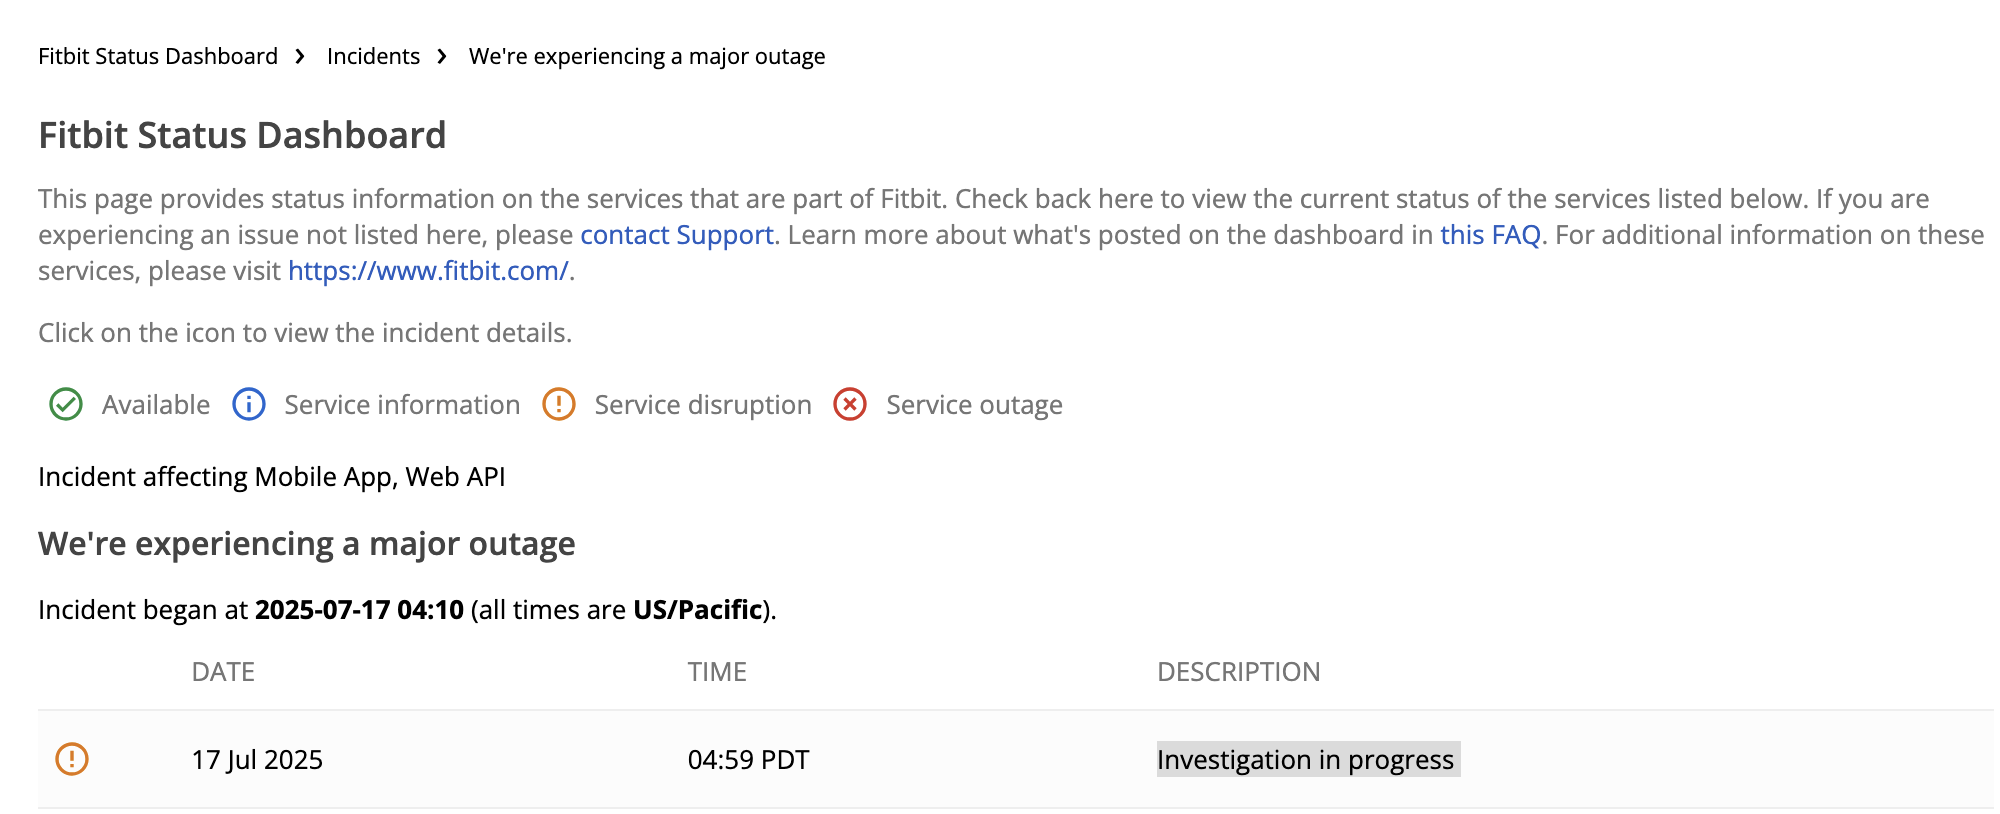This screenshot has width=2000, height=814.
Task: Navigate to Incidents breadcrumb
Action: click(373, 56)
